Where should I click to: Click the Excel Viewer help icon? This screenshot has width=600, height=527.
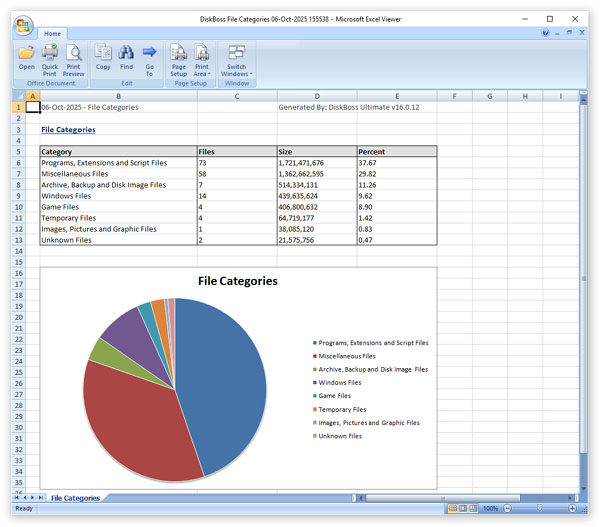[x=546, y=33]
